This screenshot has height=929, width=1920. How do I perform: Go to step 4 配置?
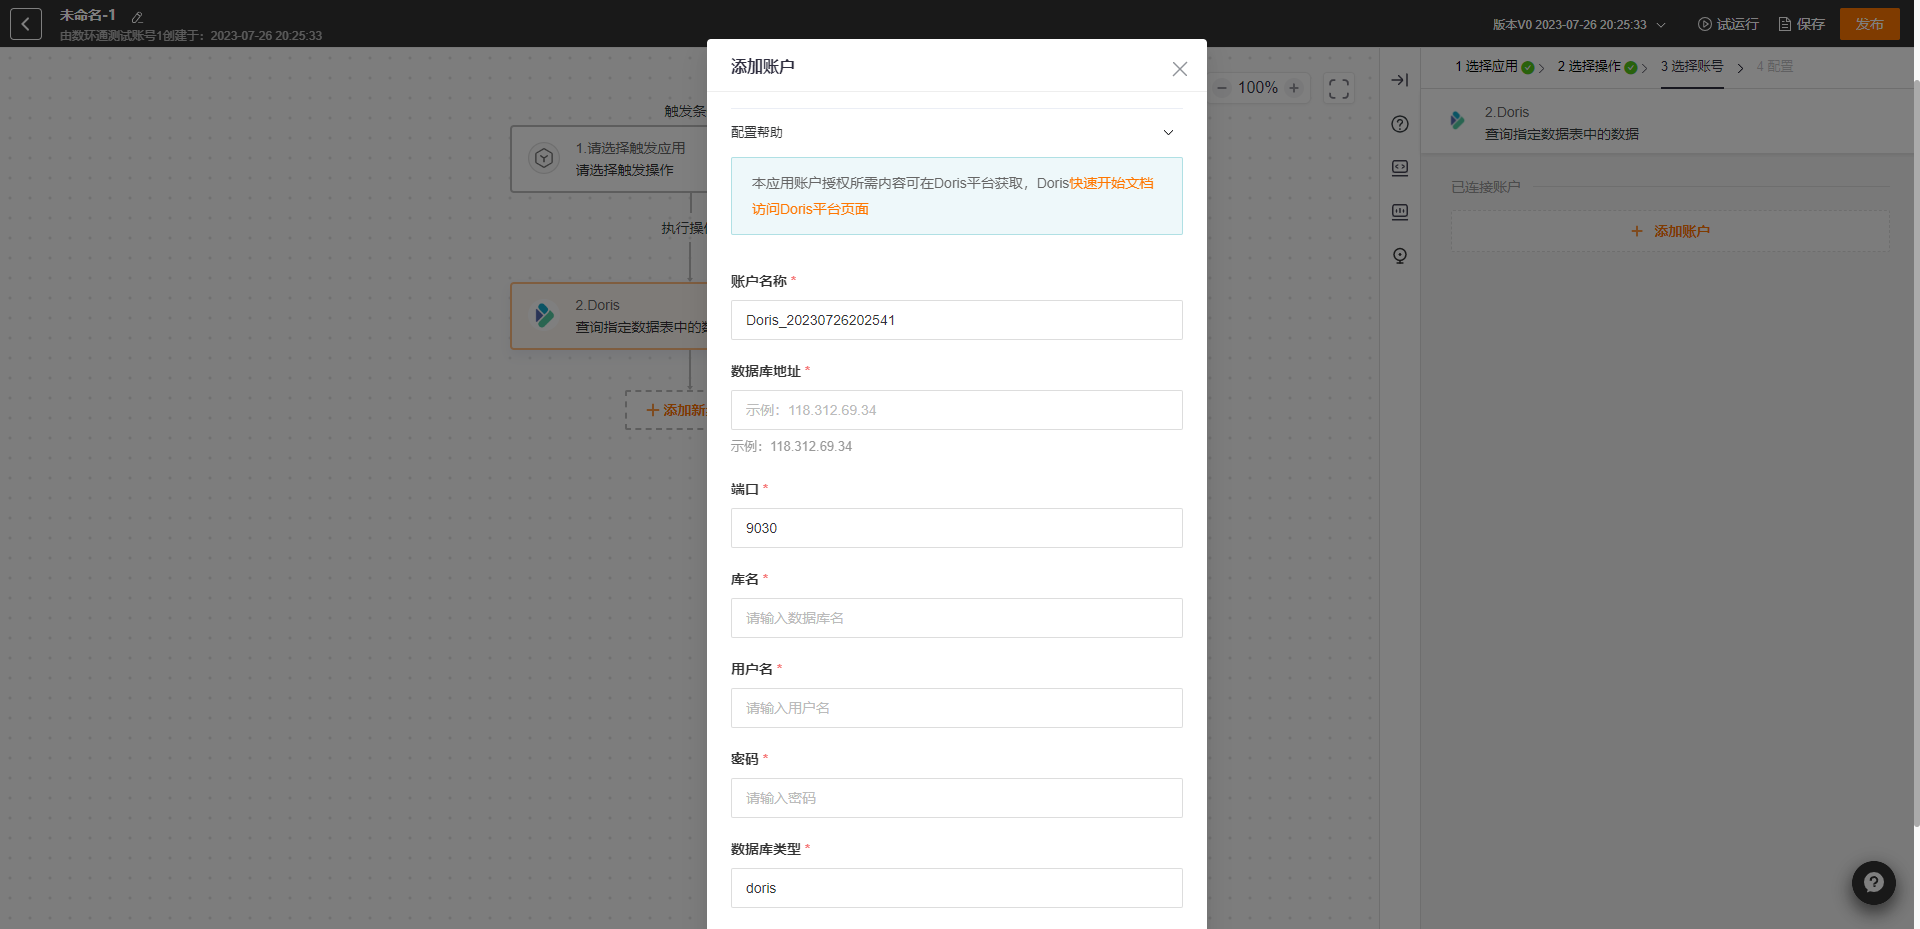point(1775,66)
